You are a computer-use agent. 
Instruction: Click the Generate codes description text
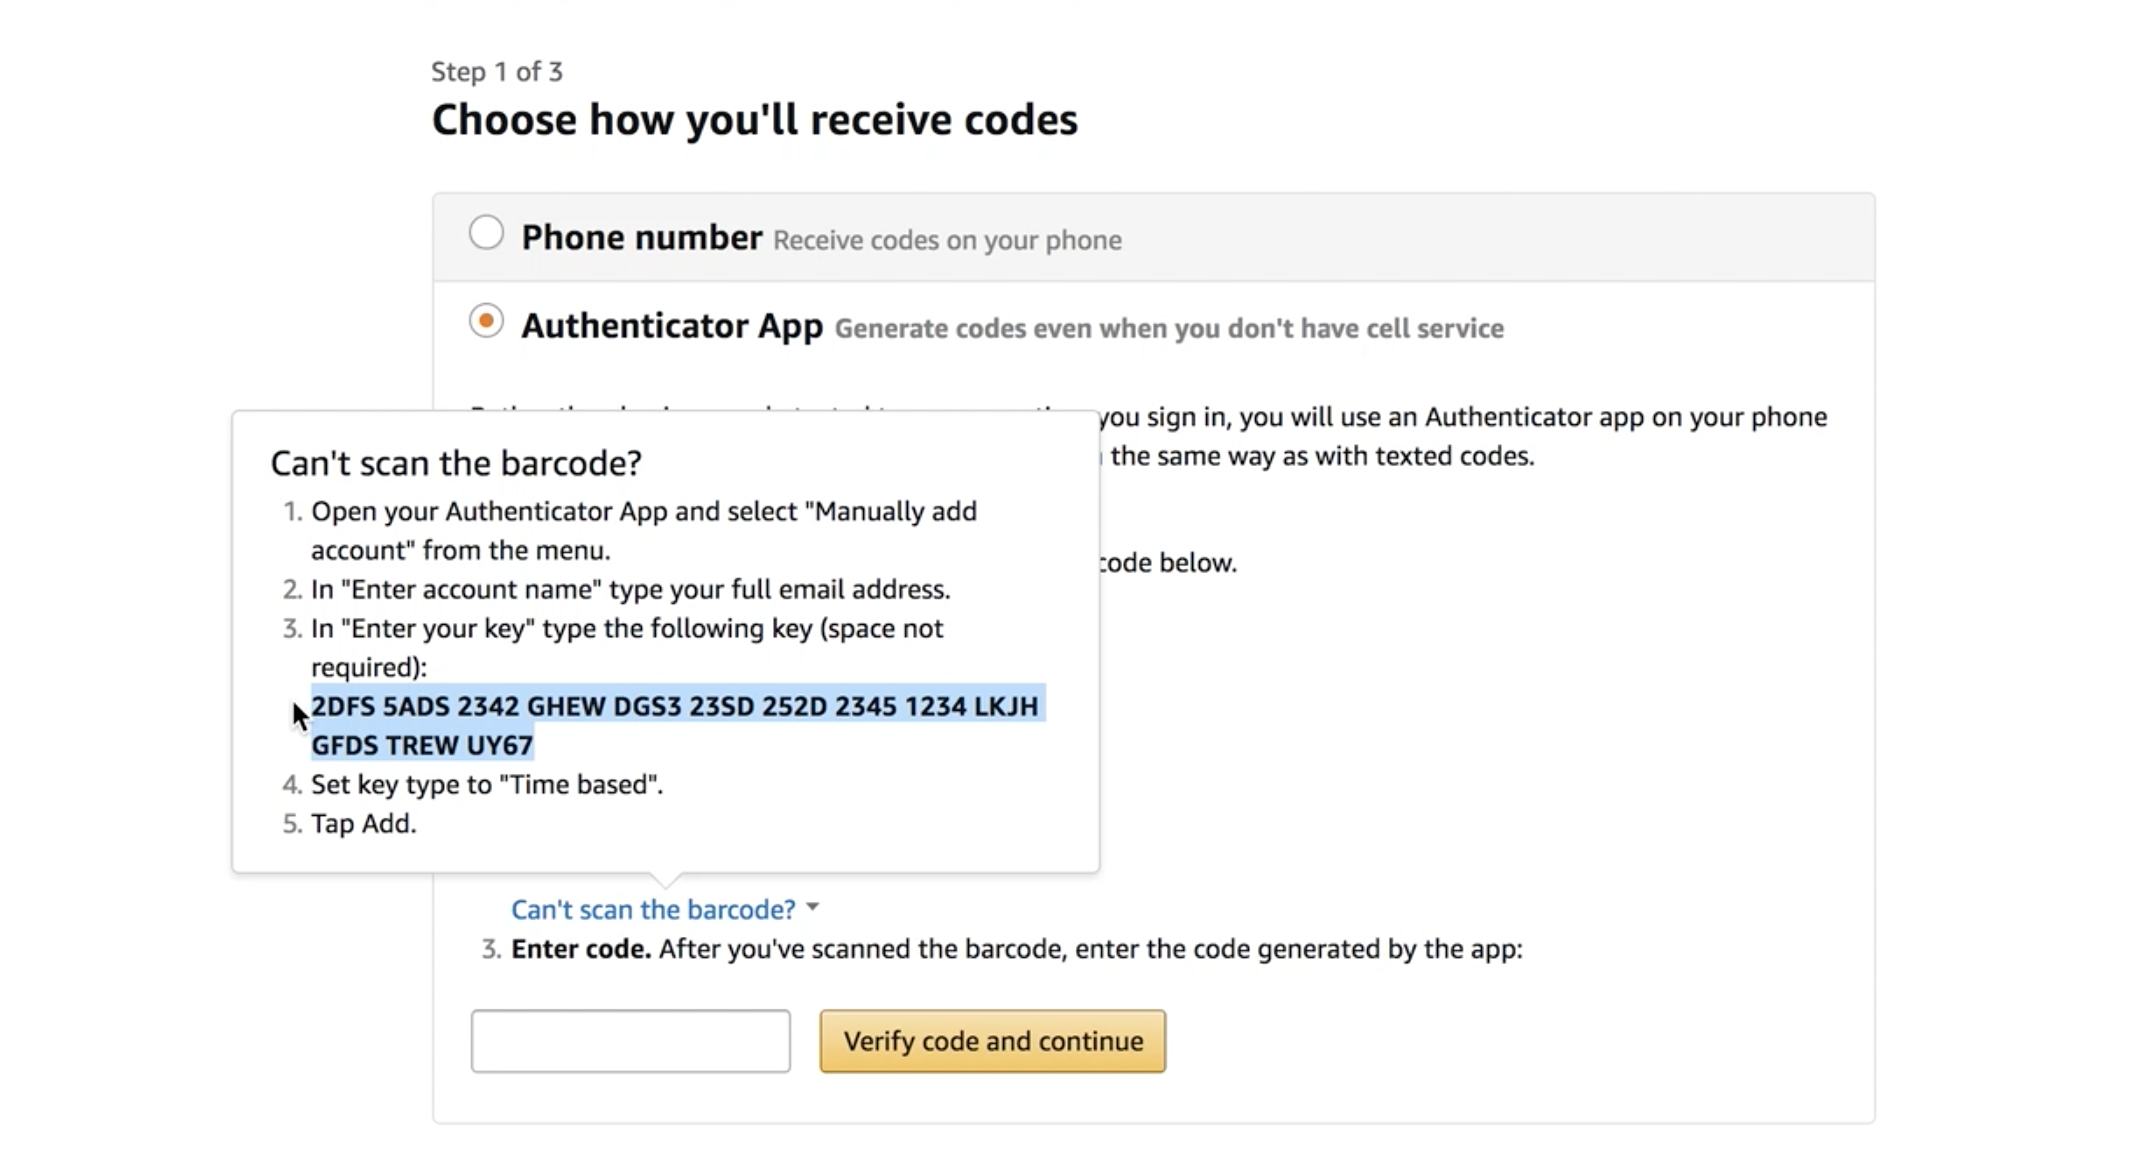pyautogui.click(x=1168, y=328)
